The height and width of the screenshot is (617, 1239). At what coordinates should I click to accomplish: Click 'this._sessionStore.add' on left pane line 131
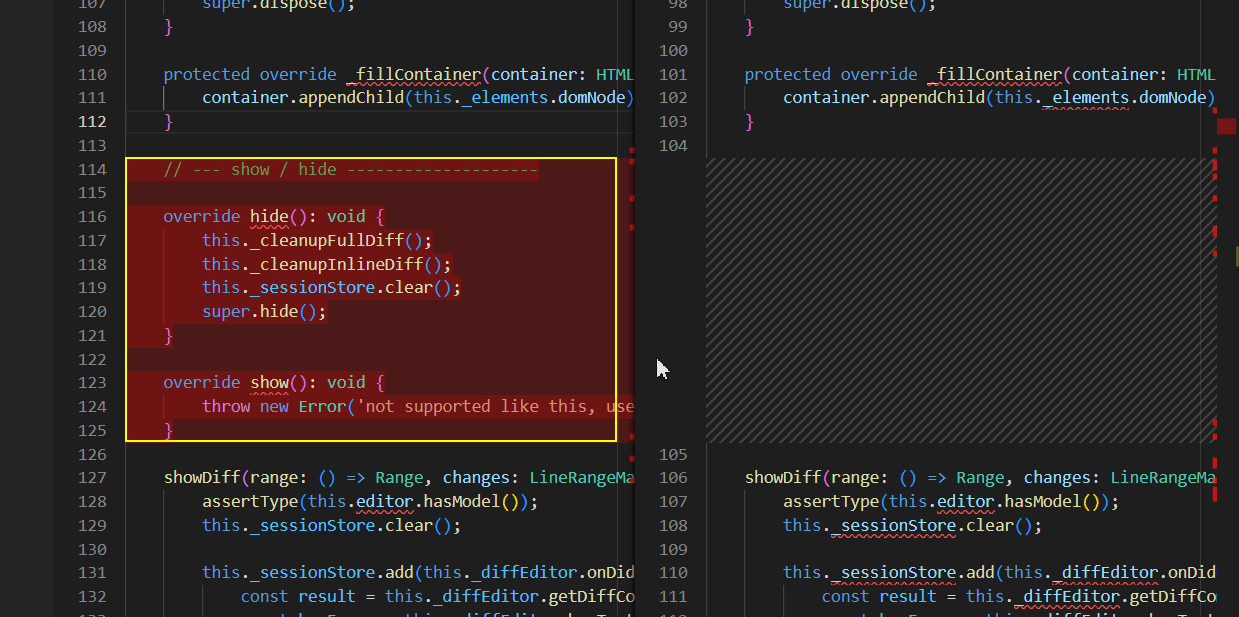tap(308, 572)
